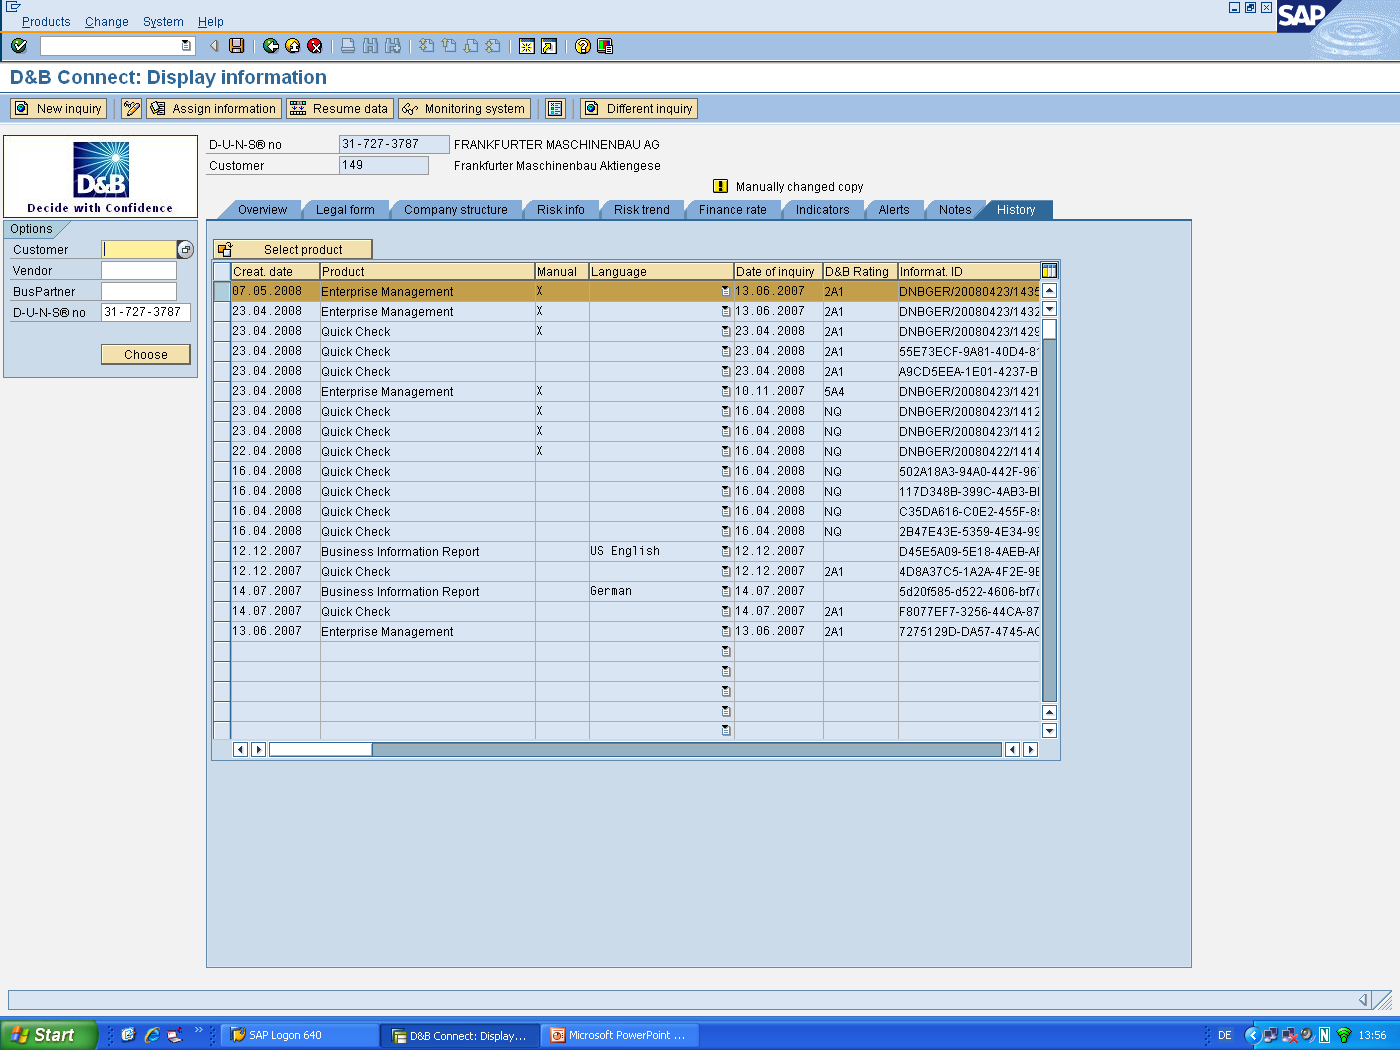Image resolution: width=1400 pixels, height=1050 pixels.
Task: Click the table column configuration icon
Action: (x=1049, y=271)
